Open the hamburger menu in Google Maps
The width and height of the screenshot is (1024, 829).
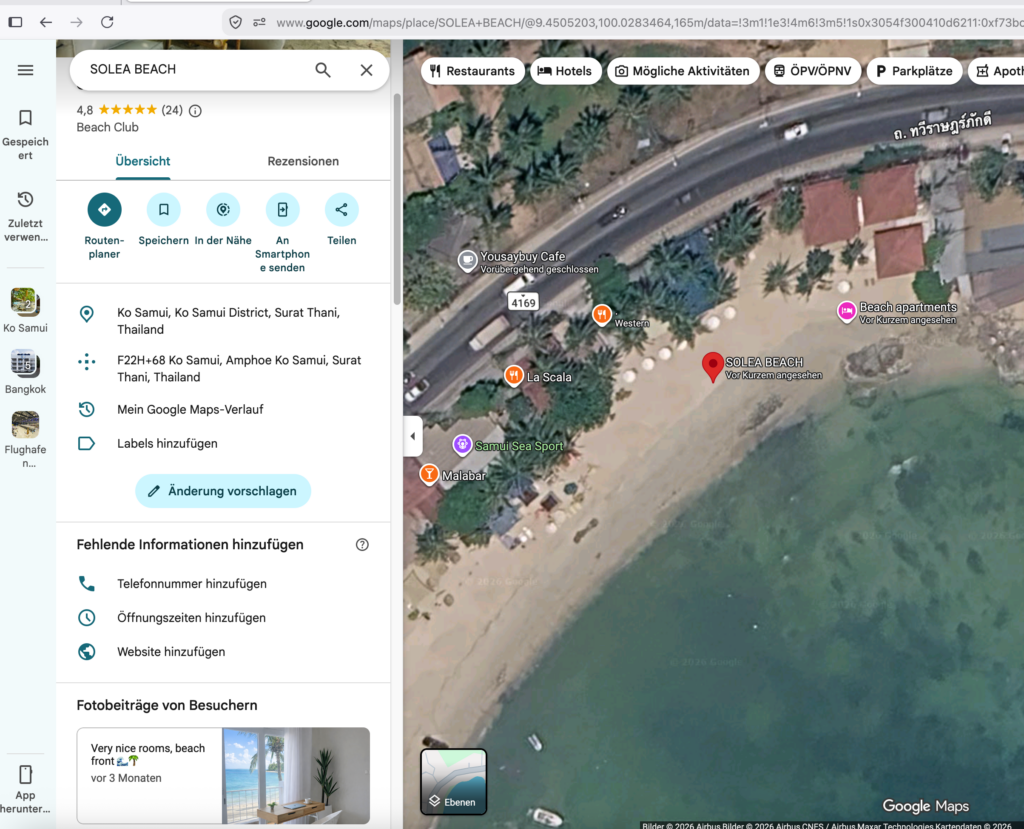coord(25,70)
